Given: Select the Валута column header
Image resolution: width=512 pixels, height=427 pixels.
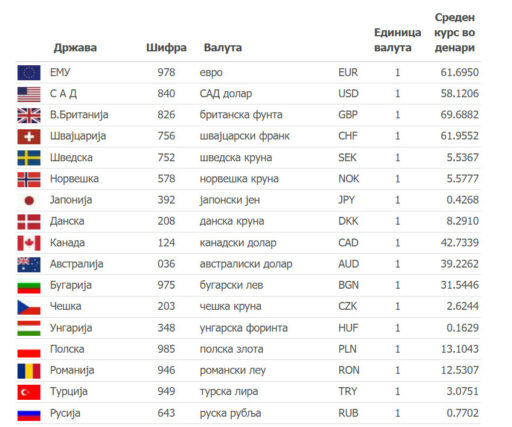Looking at the screenshot, I should click(223, 48).
